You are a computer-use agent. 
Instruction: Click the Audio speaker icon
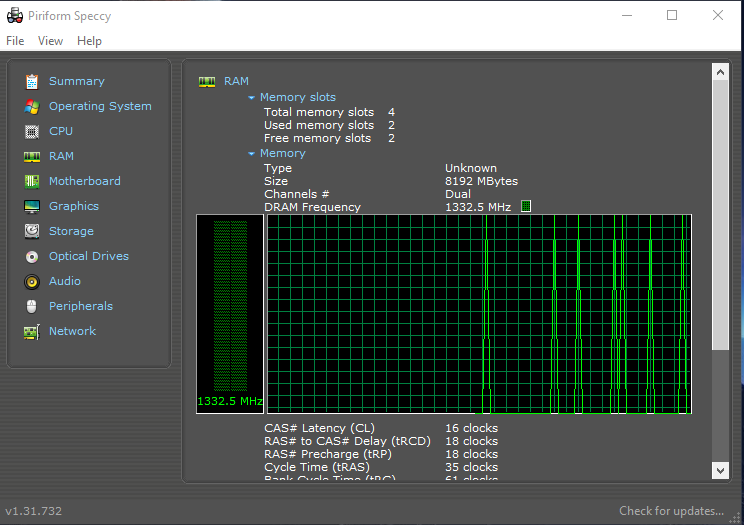[32, 282]
